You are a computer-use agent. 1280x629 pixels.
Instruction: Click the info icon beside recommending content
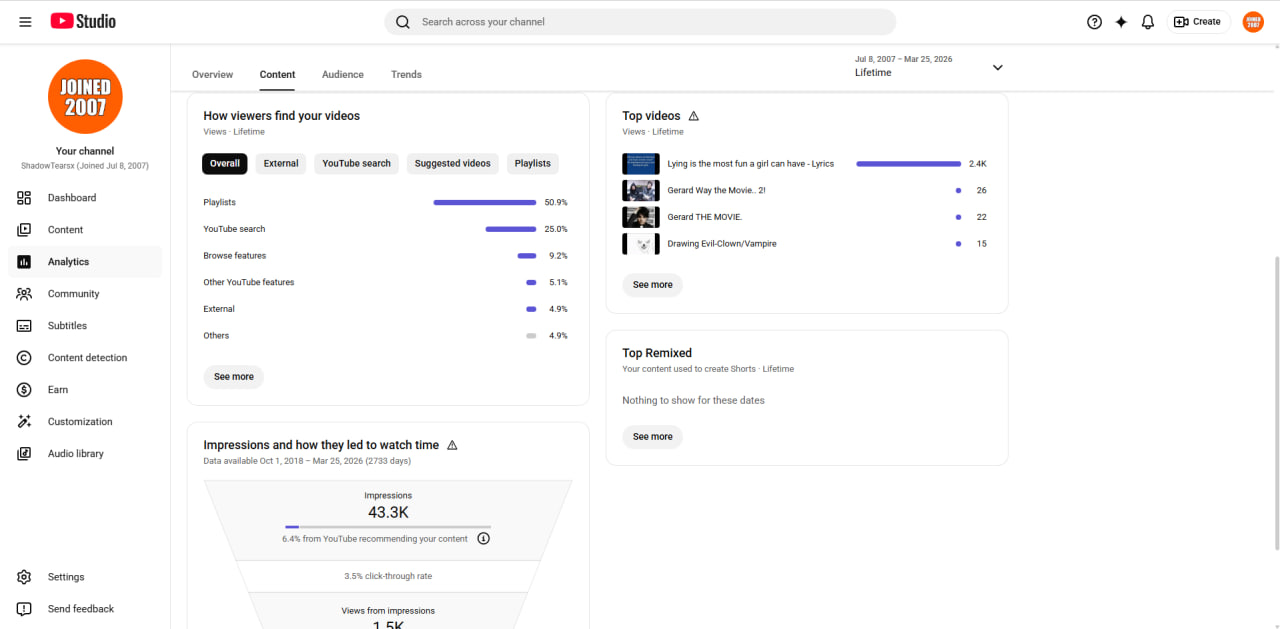pyautogui.click(x=484, y=539)
